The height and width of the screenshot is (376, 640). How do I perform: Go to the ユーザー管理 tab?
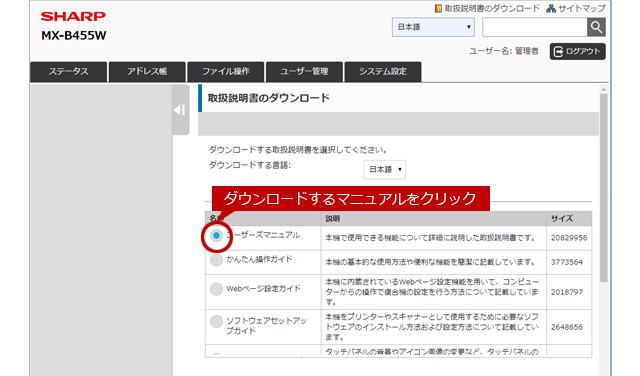304,72
